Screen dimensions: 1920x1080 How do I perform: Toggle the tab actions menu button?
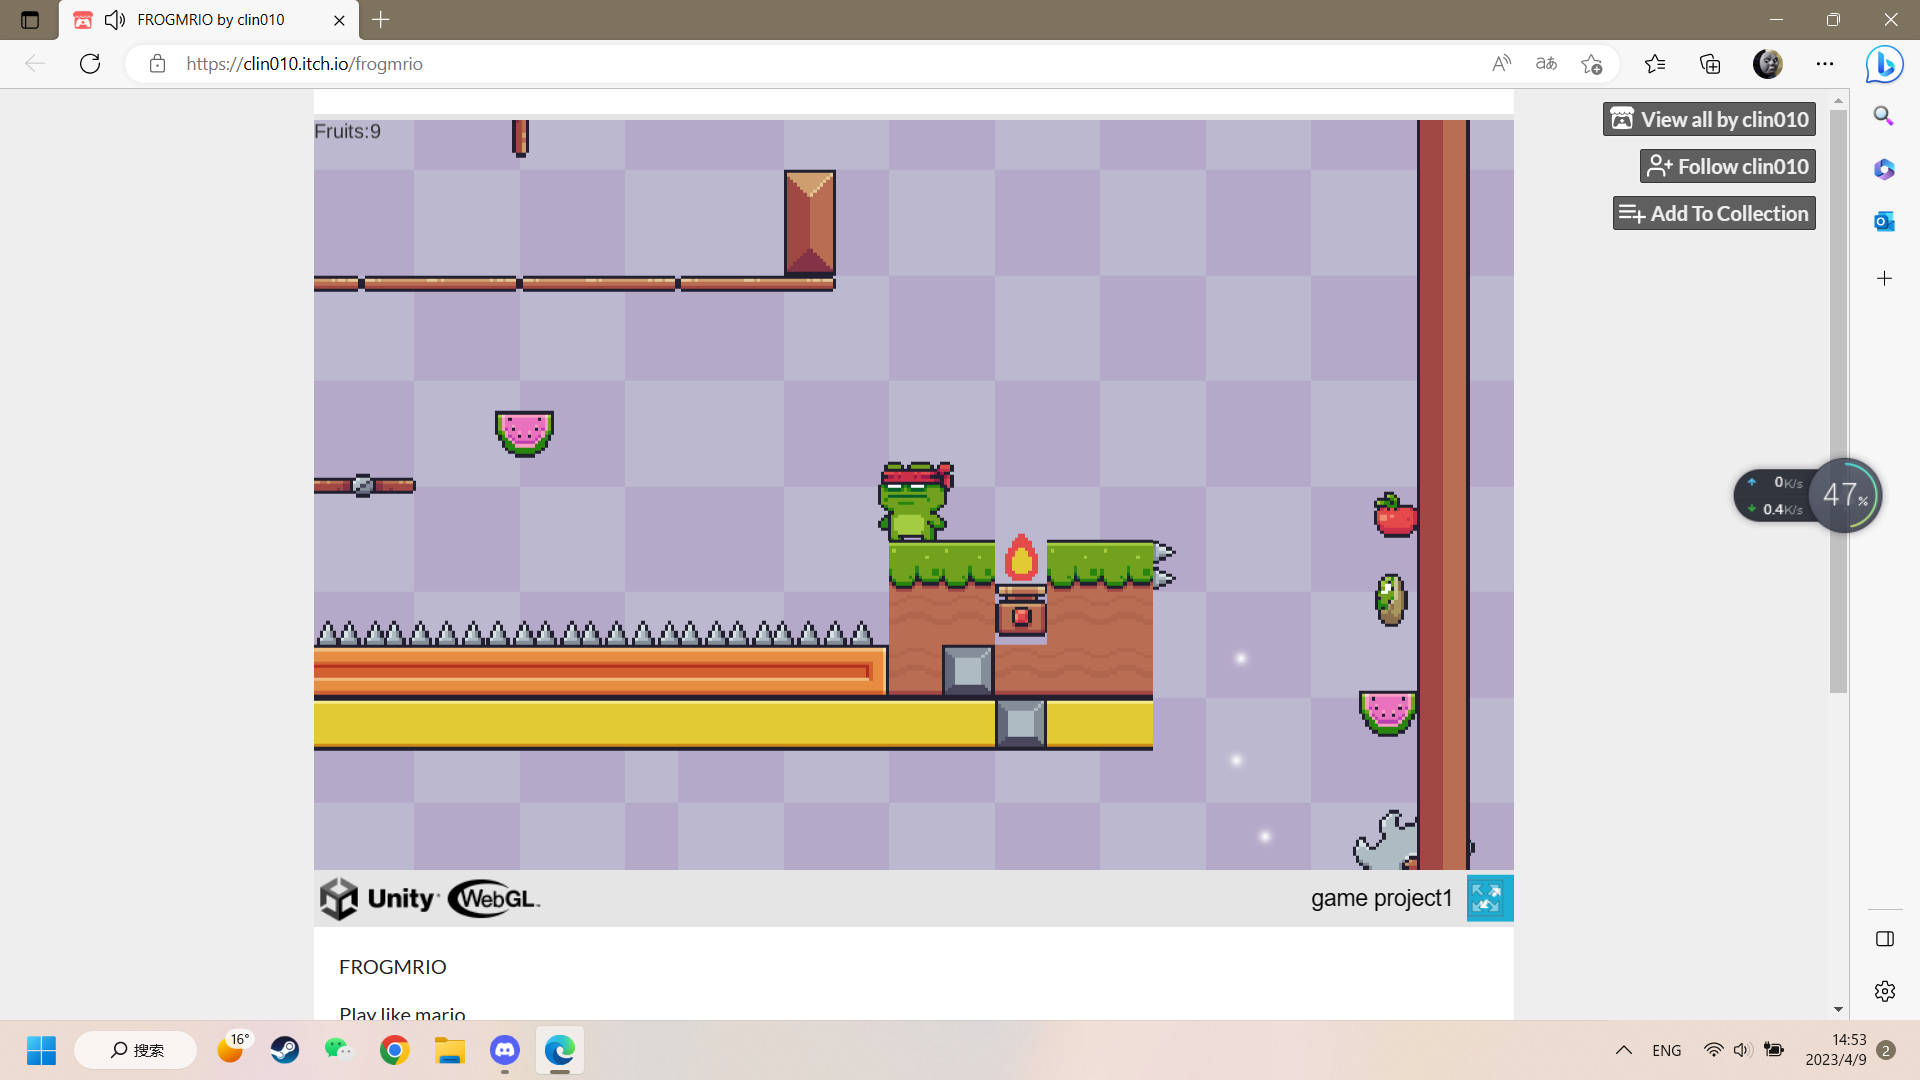click(x=30, y=20)
